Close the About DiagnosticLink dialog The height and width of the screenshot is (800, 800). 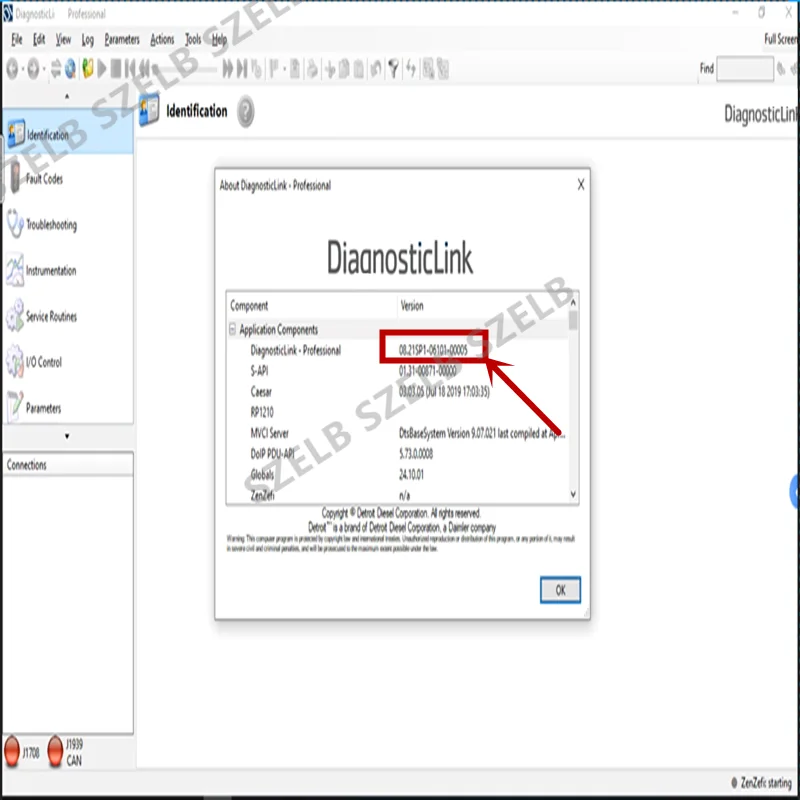pyautogui.click(x=581, y=185)
